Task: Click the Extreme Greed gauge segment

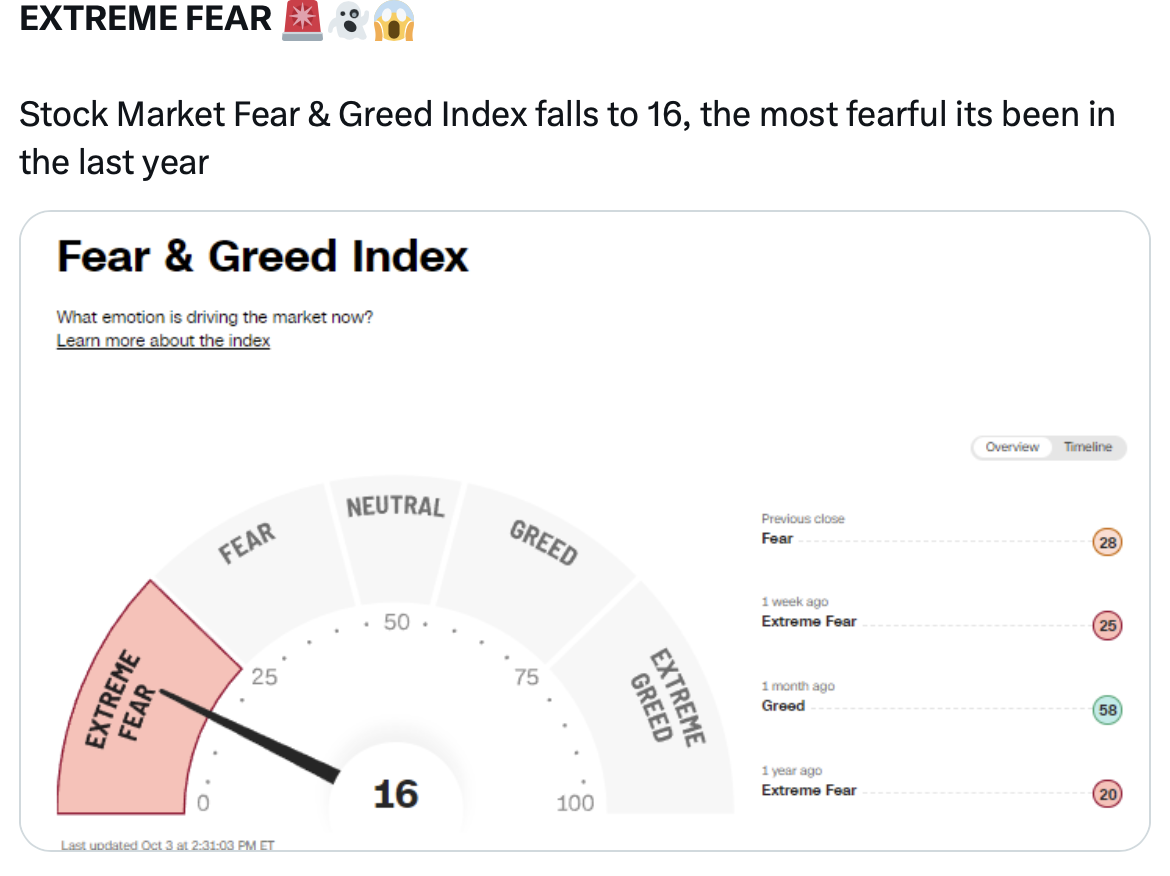Action: tap(665, 698)
